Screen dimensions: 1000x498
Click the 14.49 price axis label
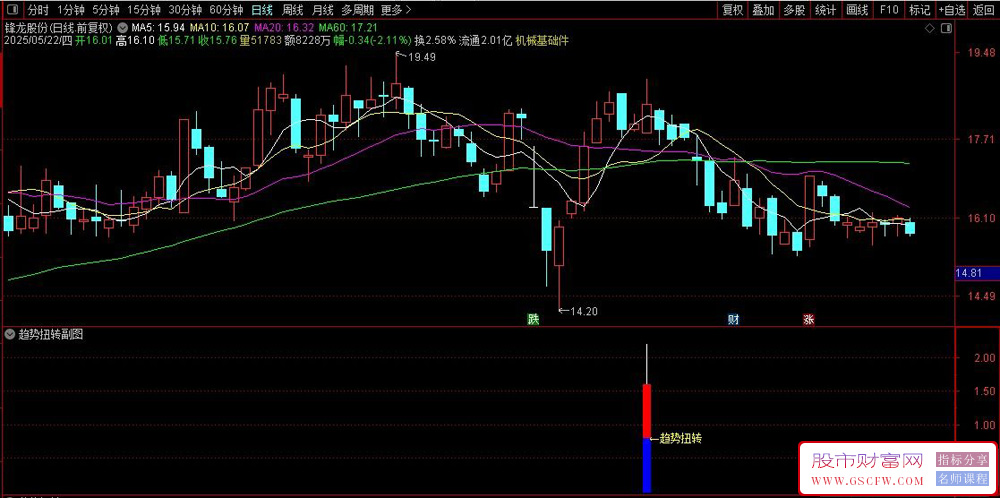coord(983,297)
